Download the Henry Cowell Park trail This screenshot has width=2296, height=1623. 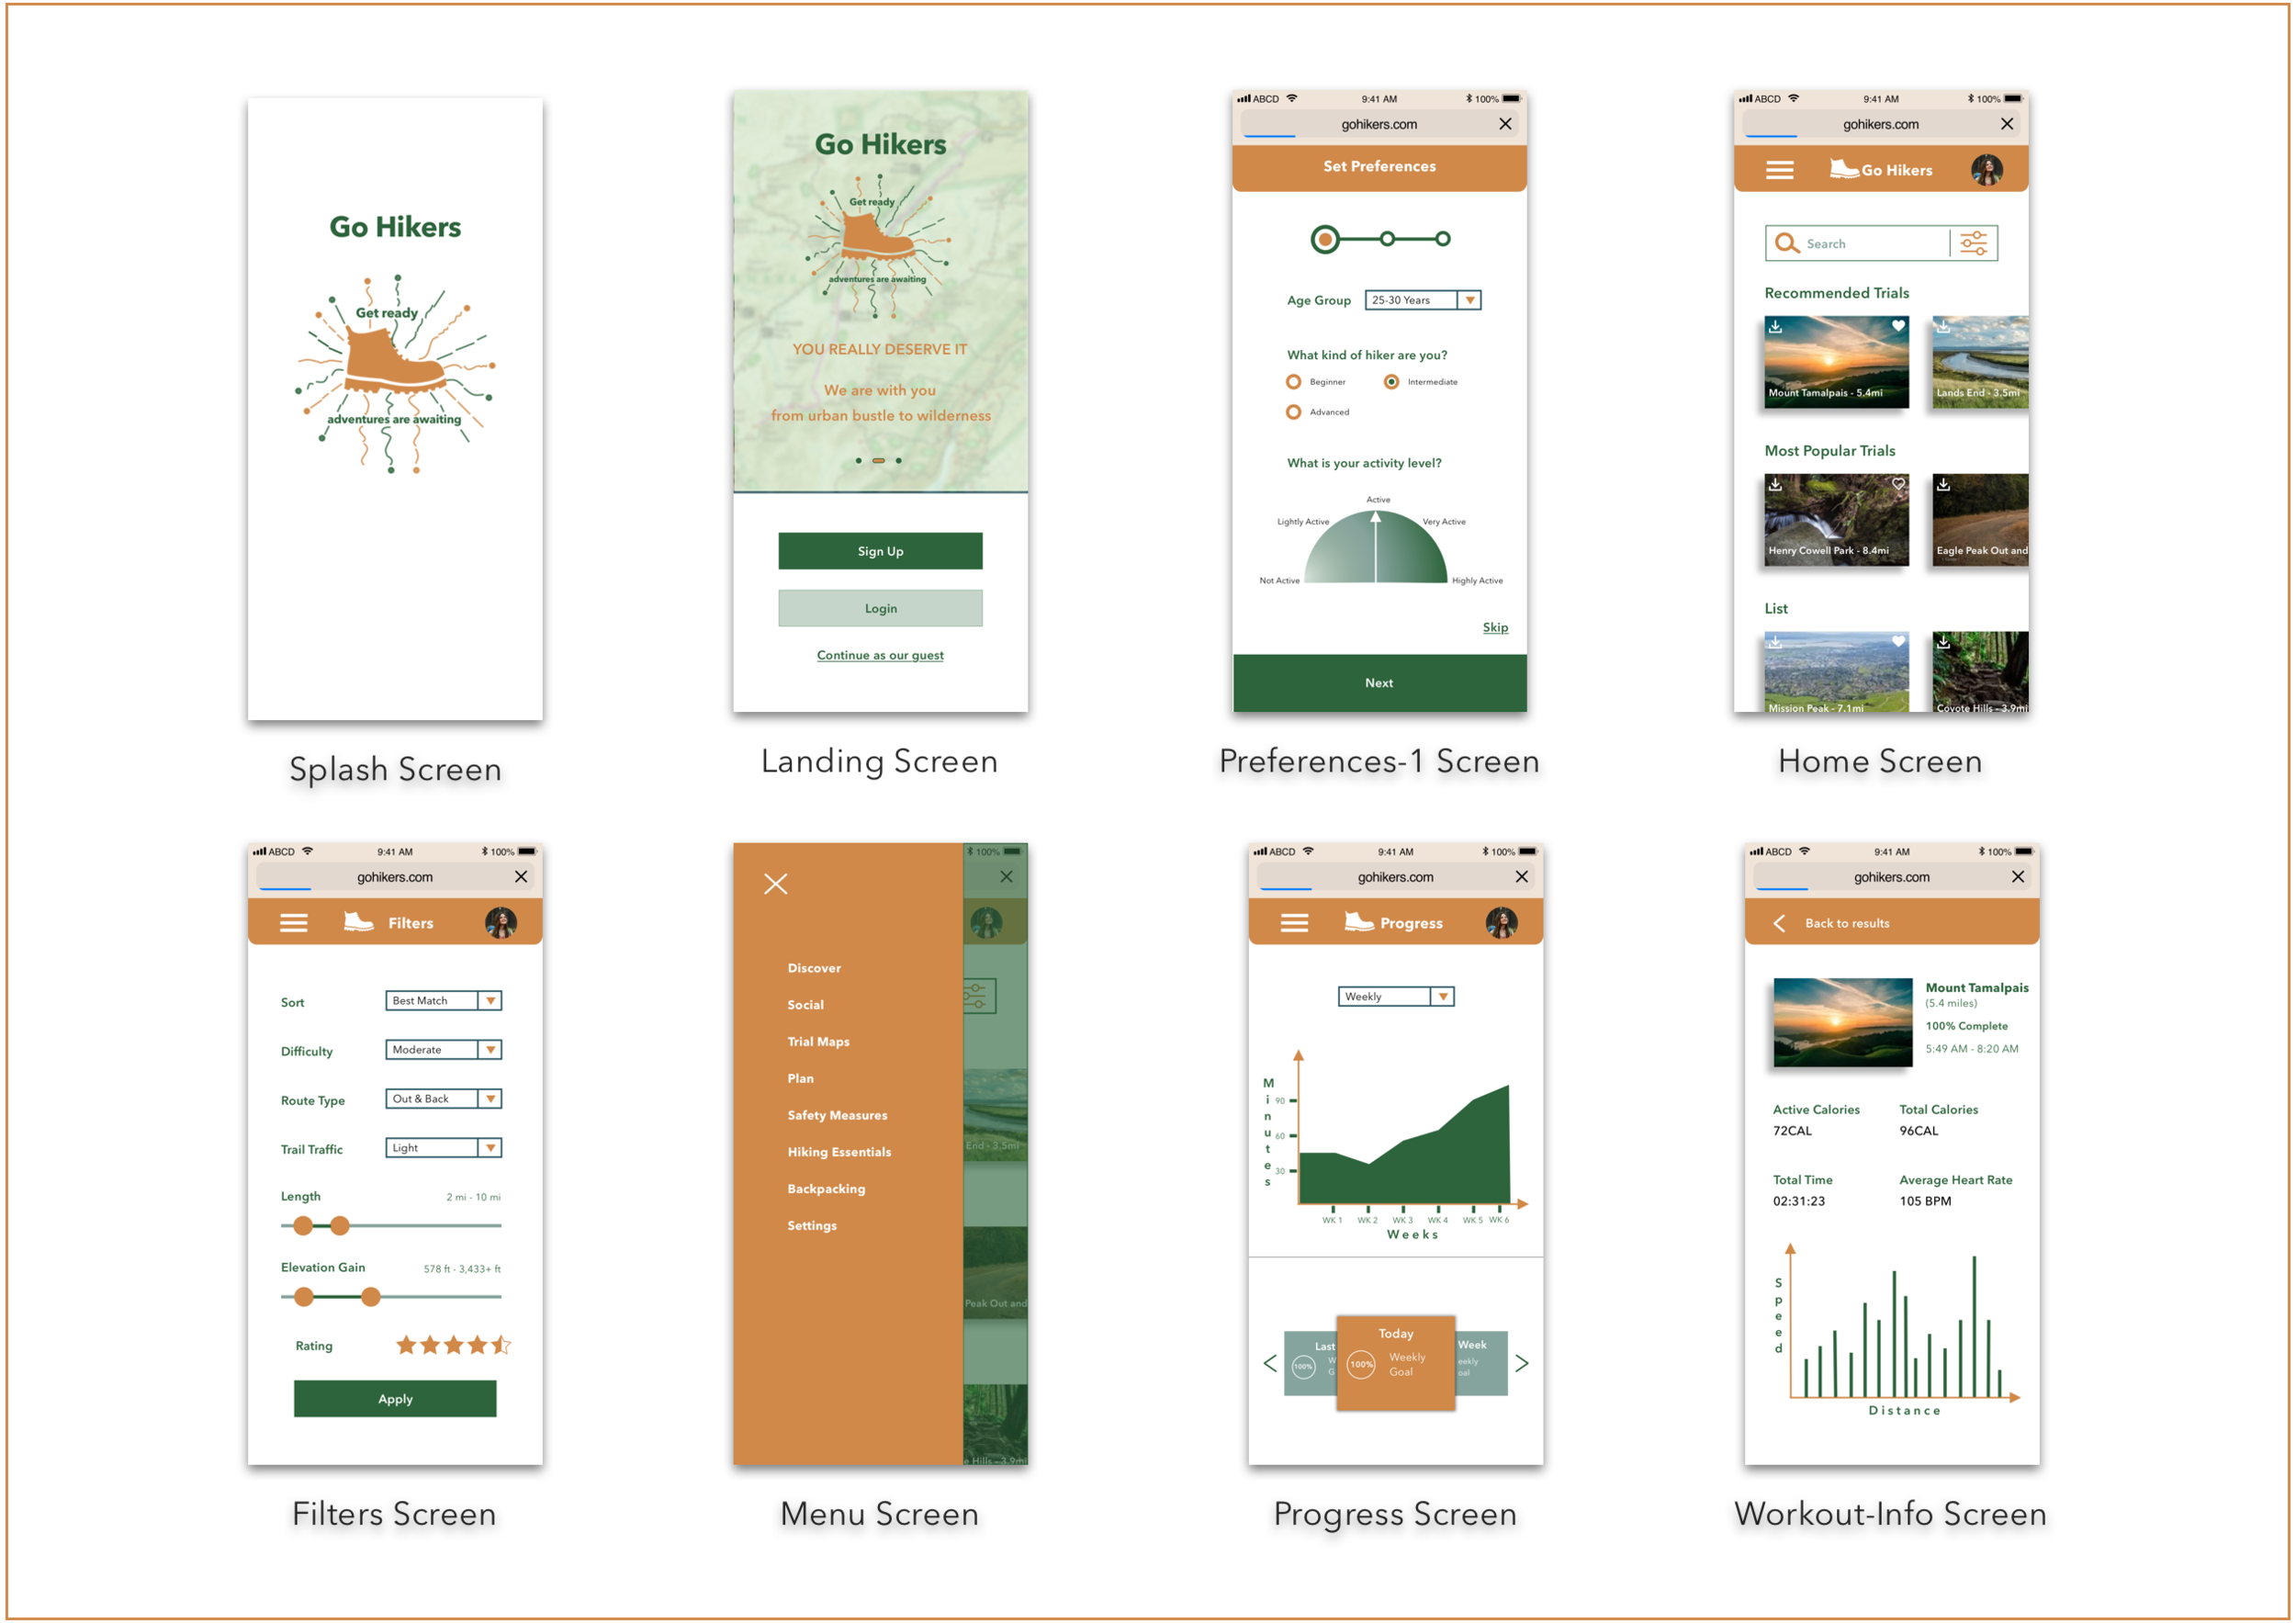(1775, 485)
